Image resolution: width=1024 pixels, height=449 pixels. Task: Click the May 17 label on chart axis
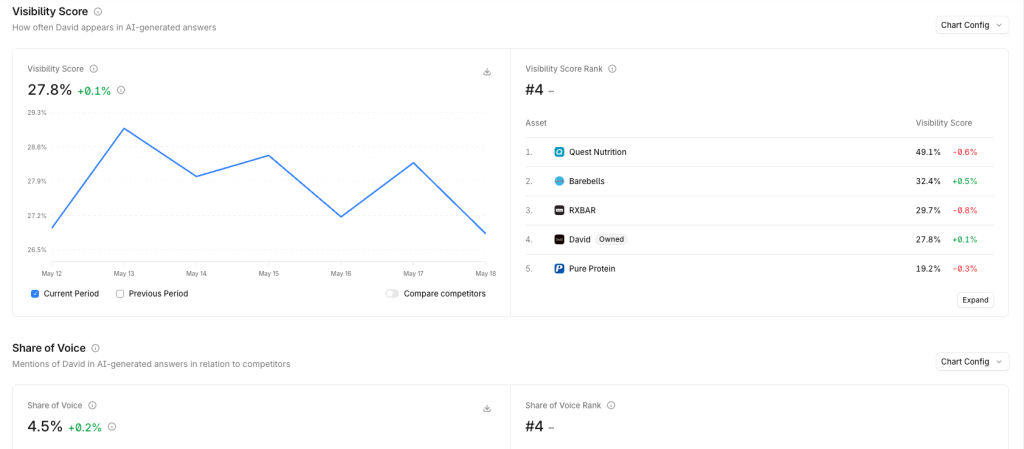click(413, 273)
